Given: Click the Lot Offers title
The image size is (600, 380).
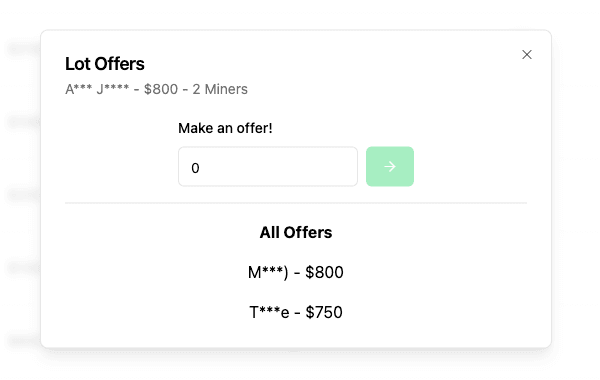Looking at the screenshot, I should click(105, 64).
